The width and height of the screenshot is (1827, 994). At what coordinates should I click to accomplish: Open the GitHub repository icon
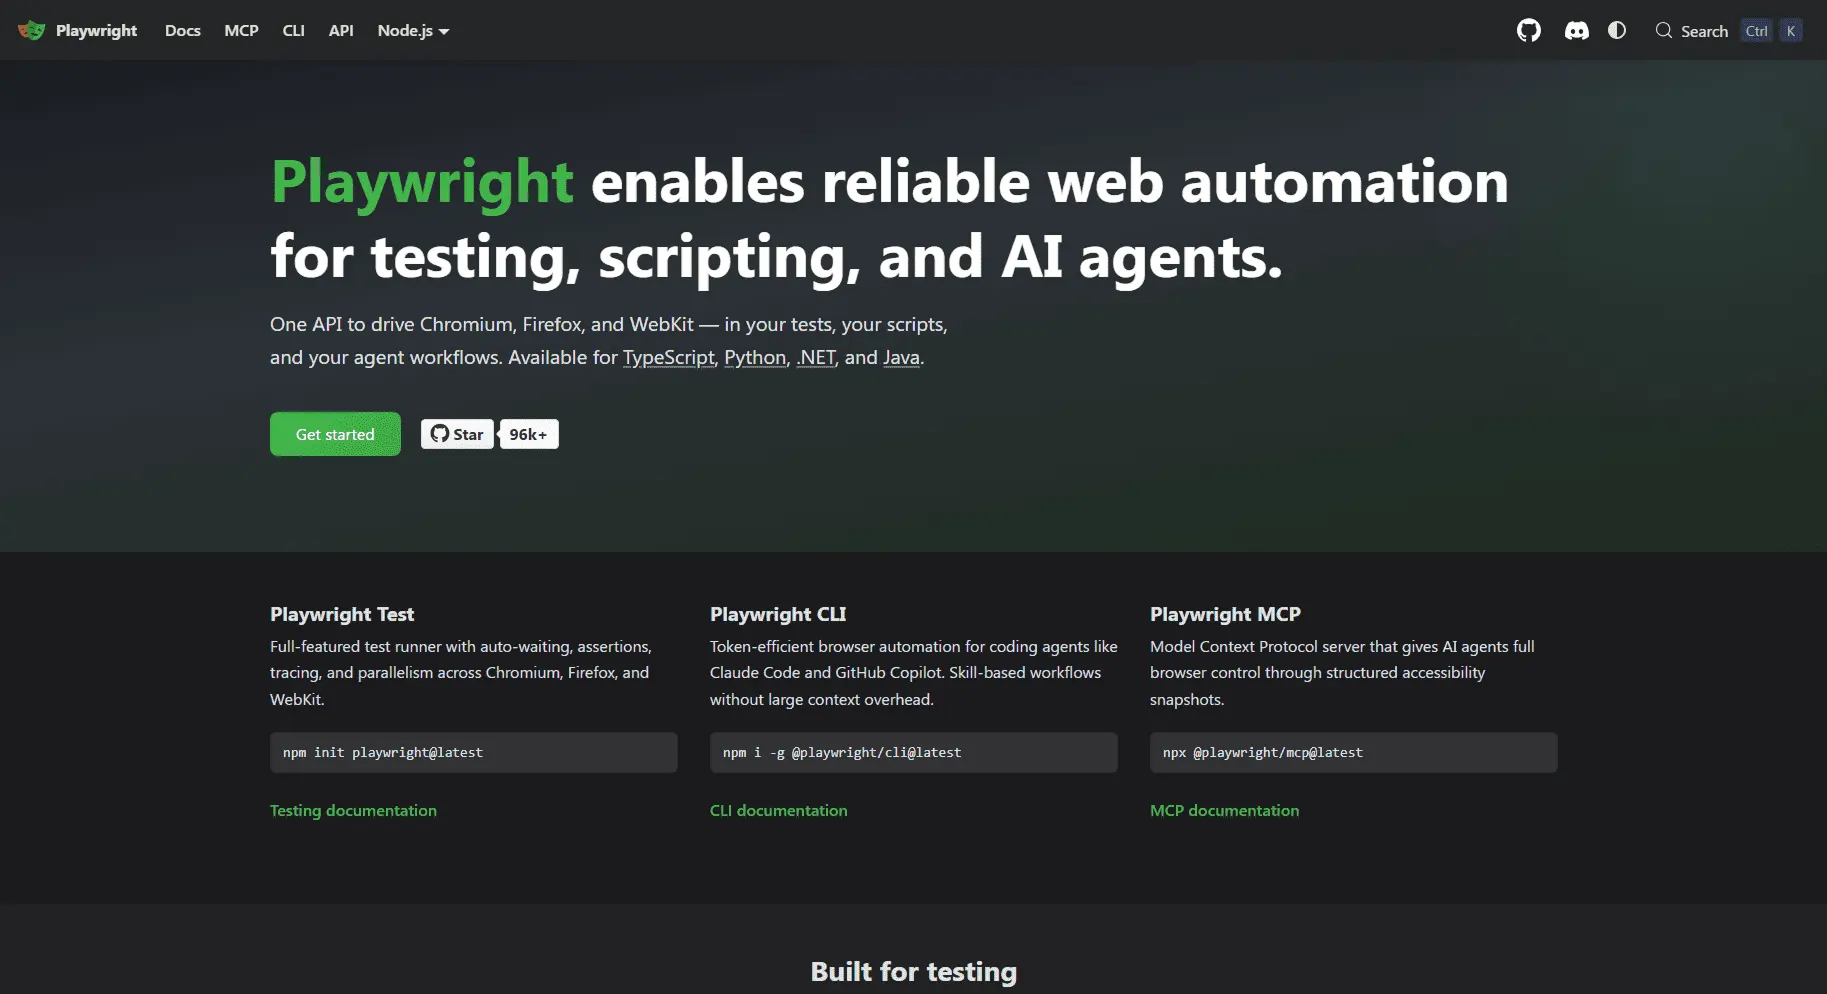1528,31
